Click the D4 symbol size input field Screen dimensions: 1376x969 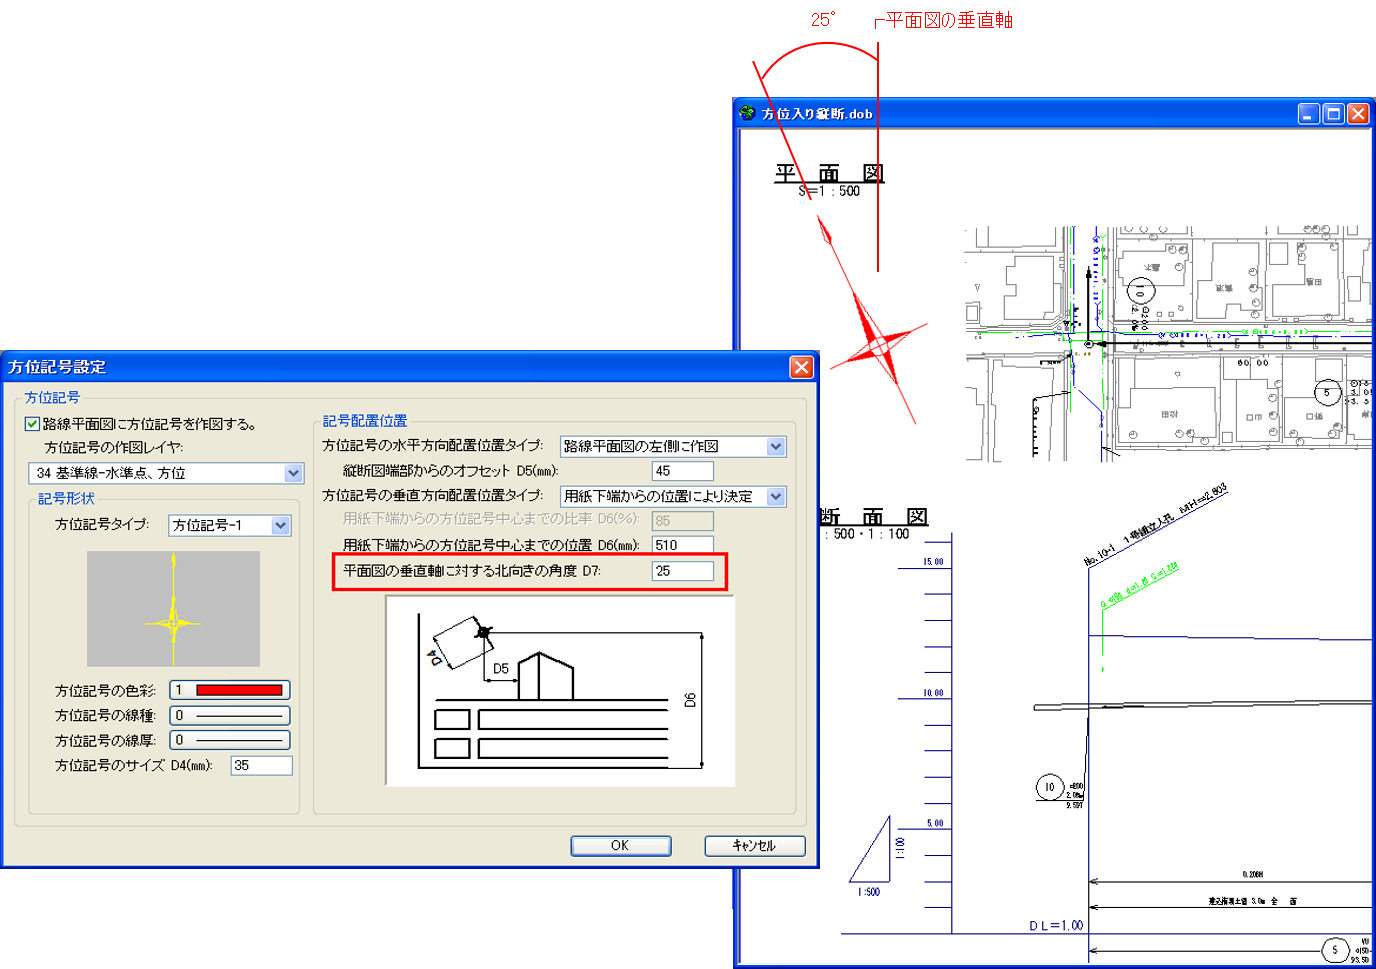(x=261, y=765)
